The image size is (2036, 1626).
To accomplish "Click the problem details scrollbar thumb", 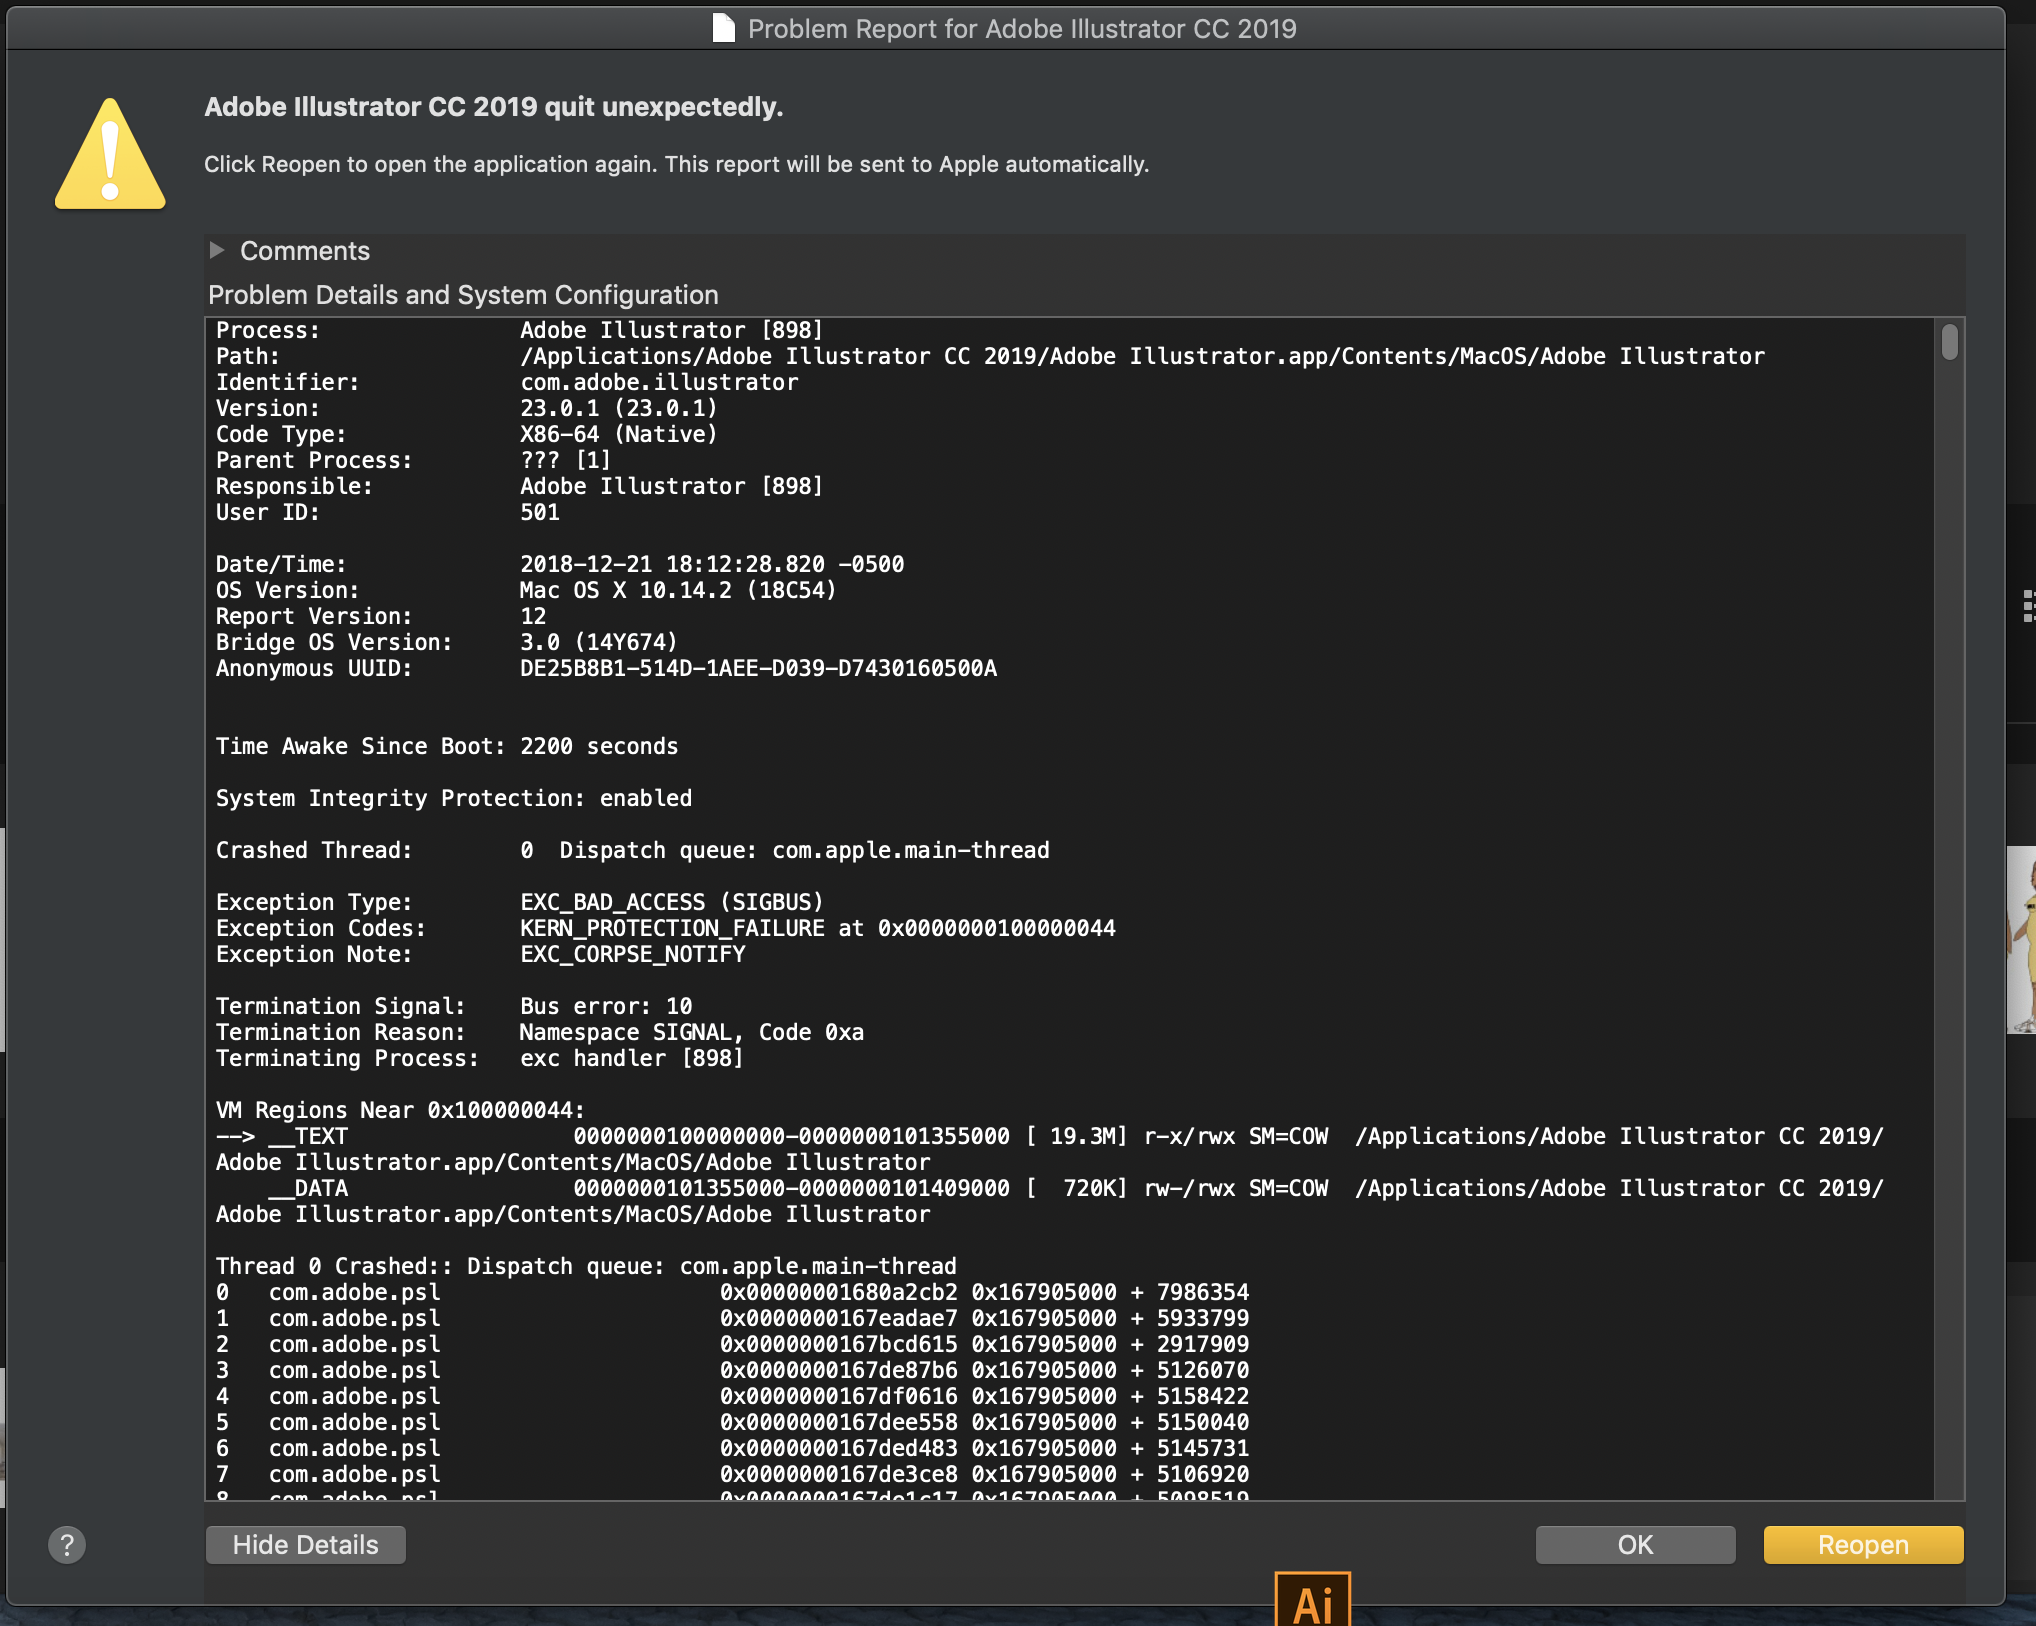I will pyautogui.click(x=1949, y=342).
